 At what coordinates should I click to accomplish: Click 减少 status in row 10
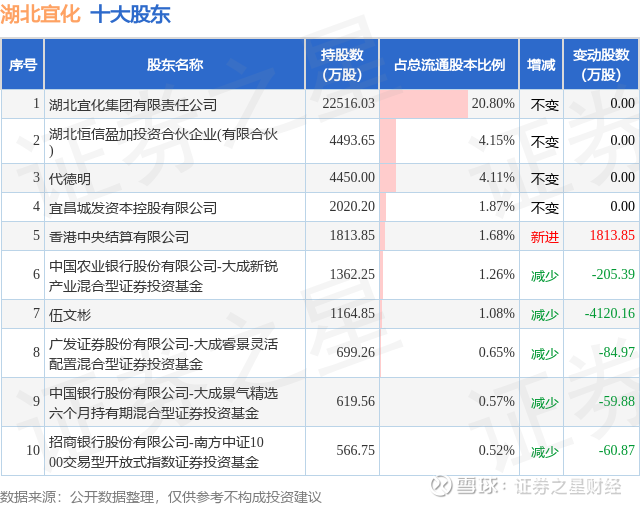click(x=544, y=452)
